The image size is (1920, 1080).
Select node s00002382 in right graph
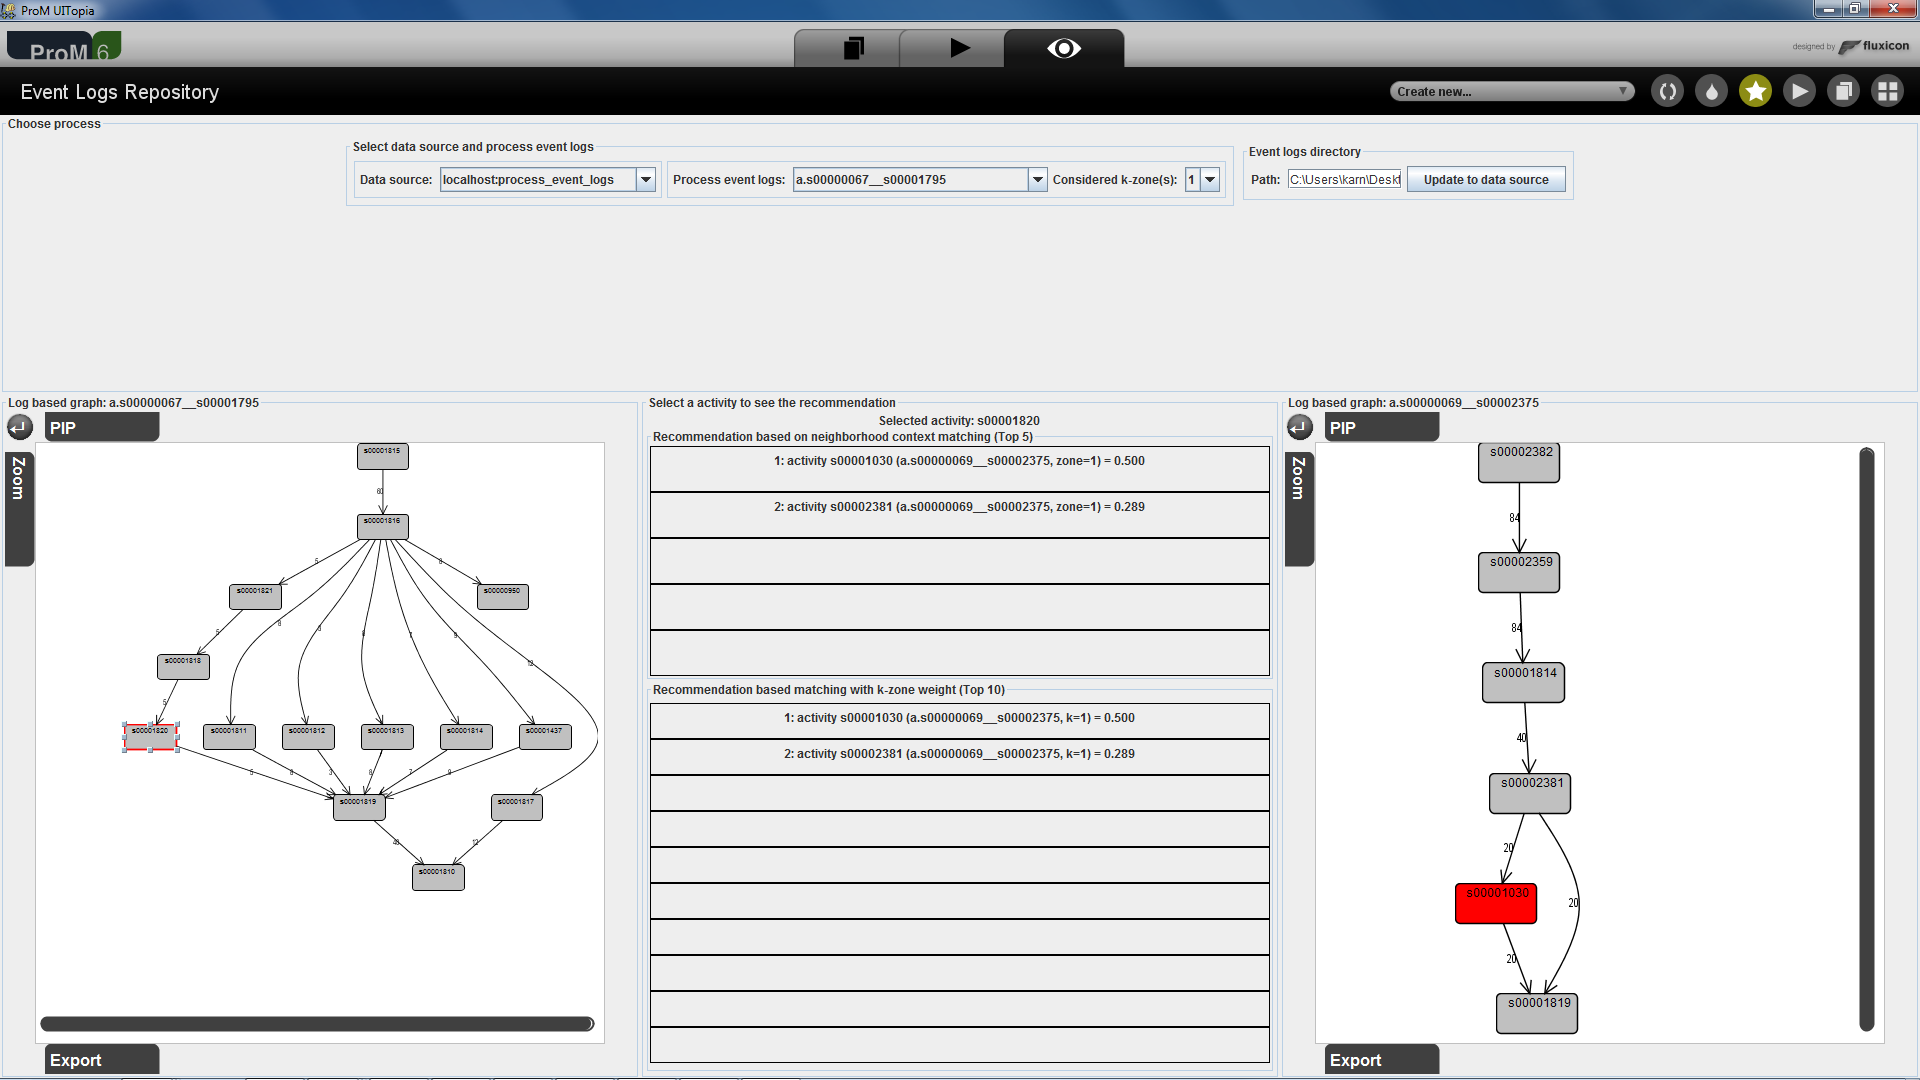pyautogui.click(x=1519, y=462)
